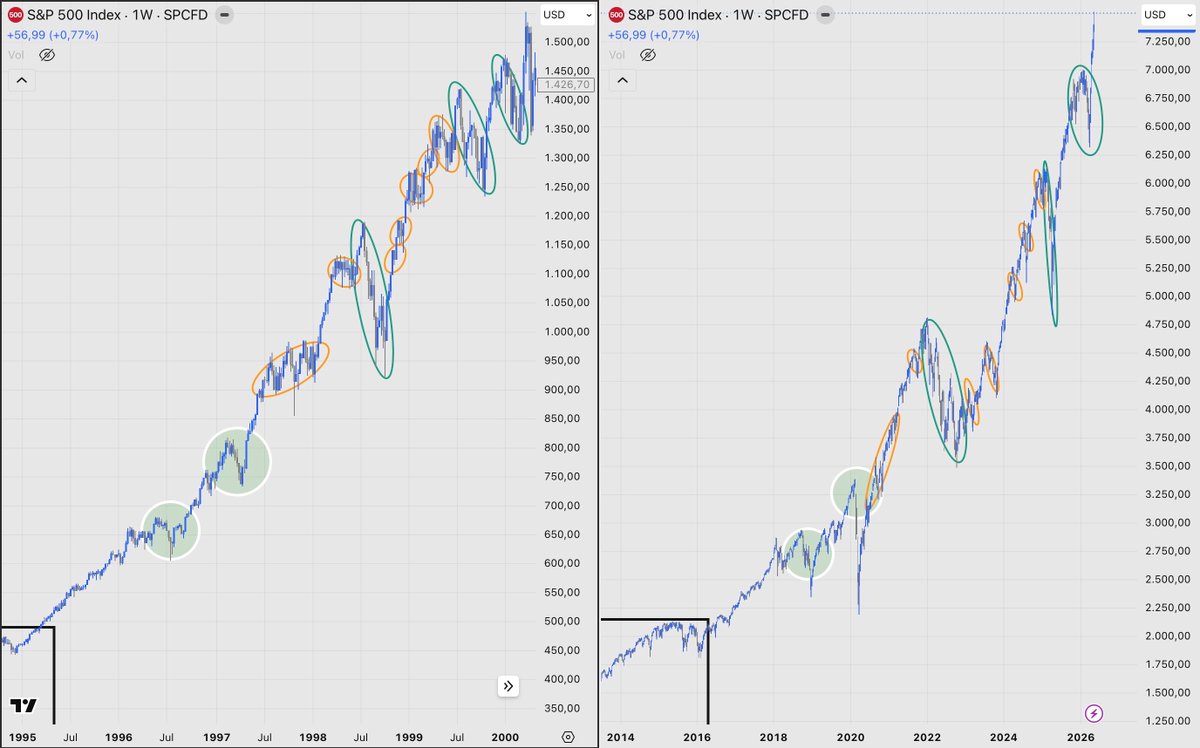The width and height of the screenshot is (1200, 748).
Task: Collapse the legend chevron in right chart
Action: click(620, 81)
